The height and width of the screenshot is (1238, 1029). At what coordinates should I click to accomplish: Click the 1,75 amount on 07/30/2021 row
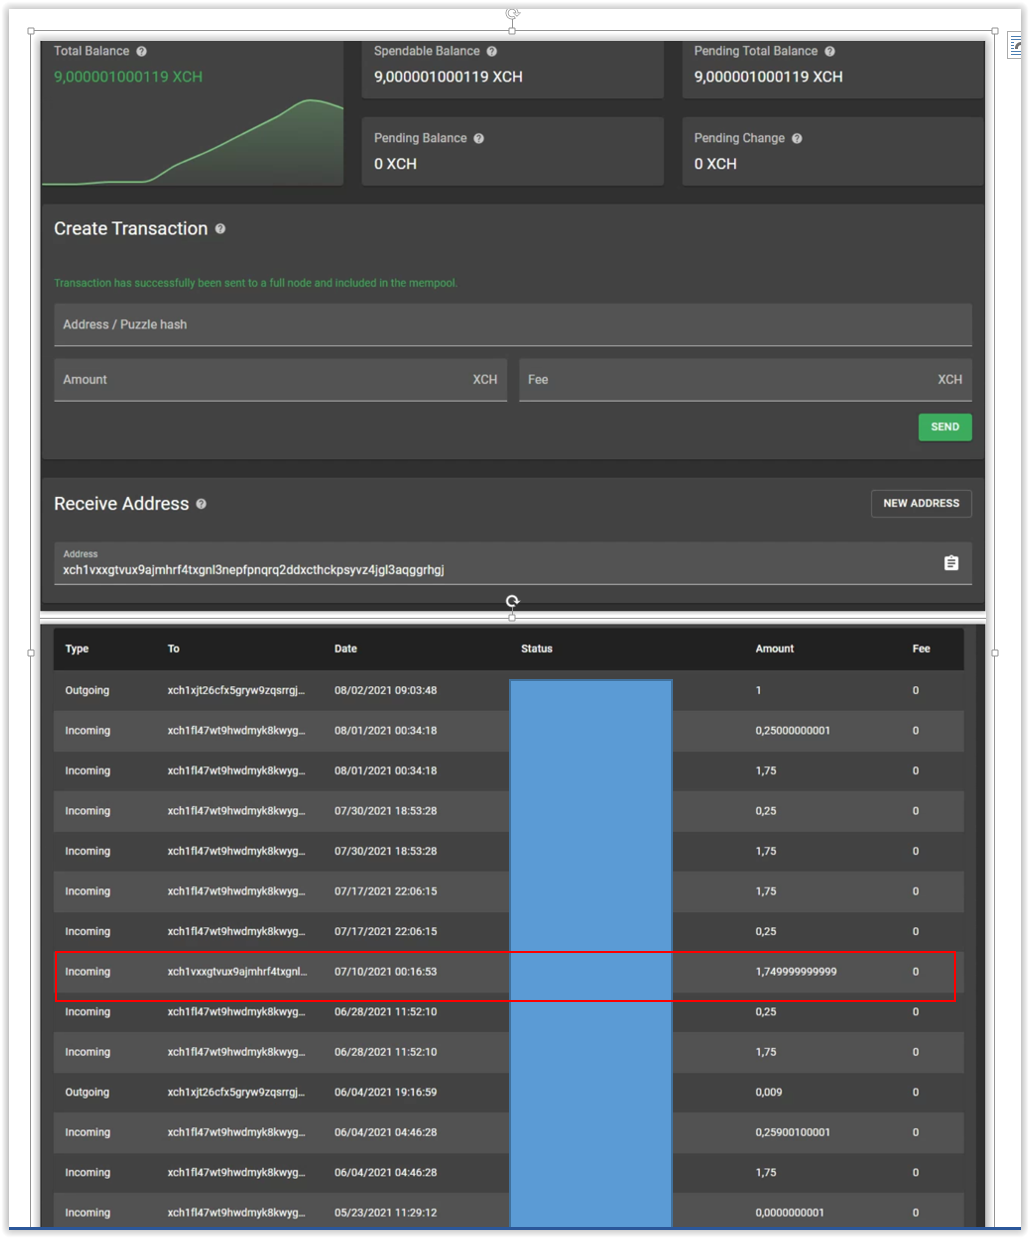(x=766, y=851)
